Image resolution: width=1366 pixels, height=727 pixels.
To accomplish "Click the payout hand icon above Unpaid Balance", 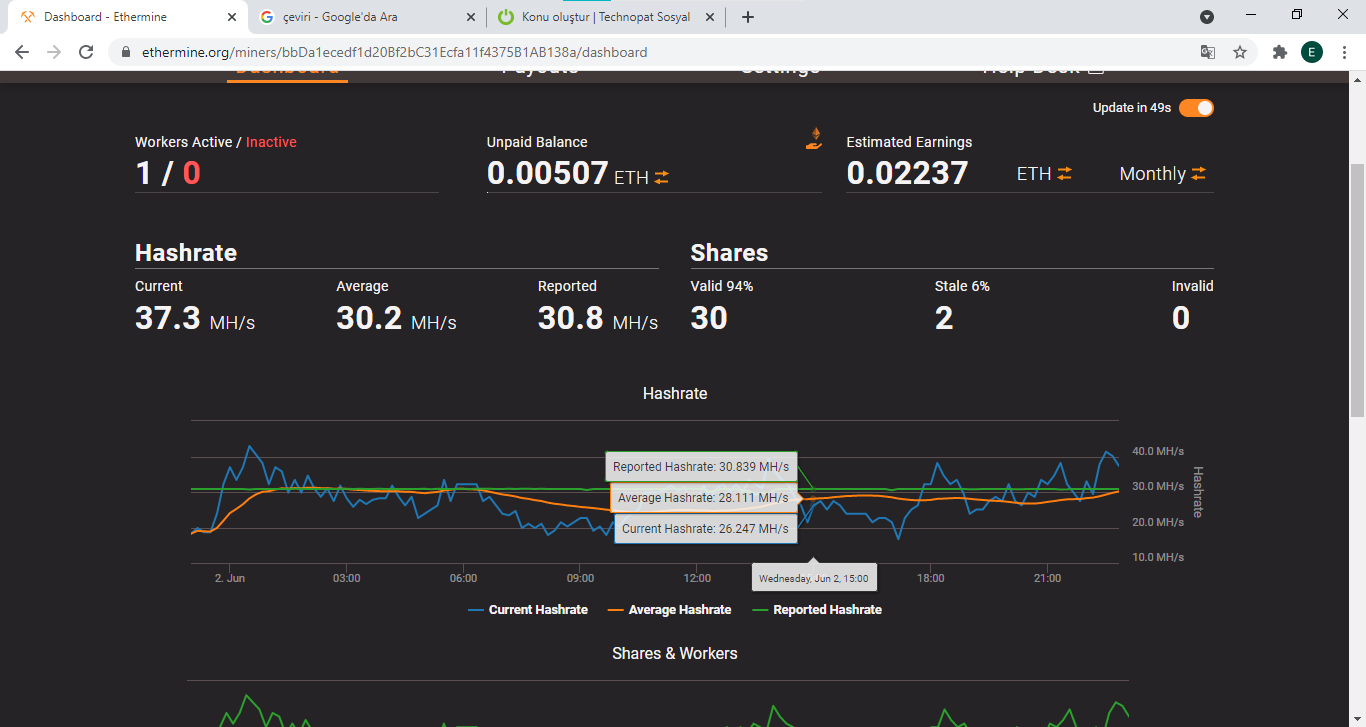I will (814, 139).
